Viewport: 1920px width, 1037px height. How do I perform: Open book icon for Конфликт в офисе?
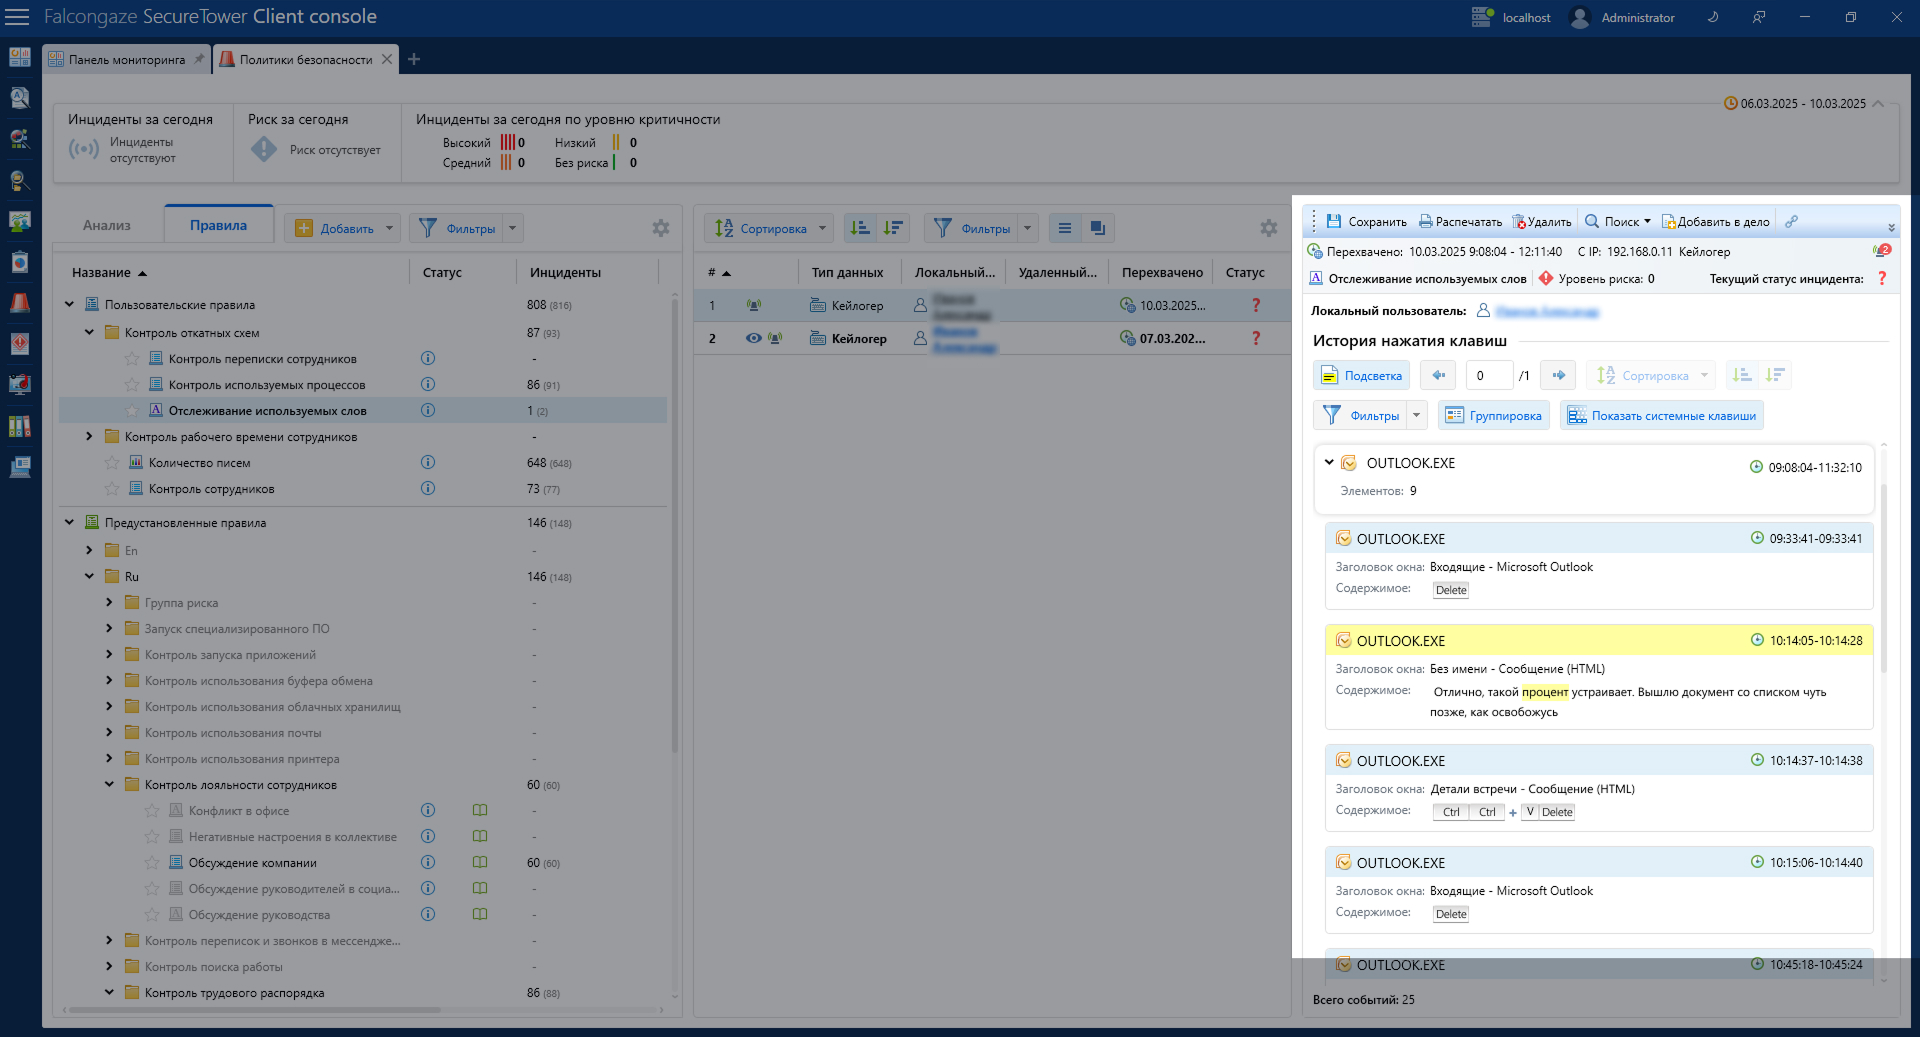pos(480,810)
